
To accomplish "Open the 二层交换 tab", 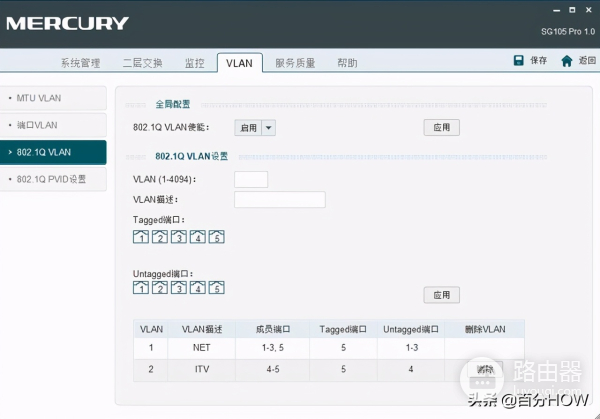I will click(142, 63).
